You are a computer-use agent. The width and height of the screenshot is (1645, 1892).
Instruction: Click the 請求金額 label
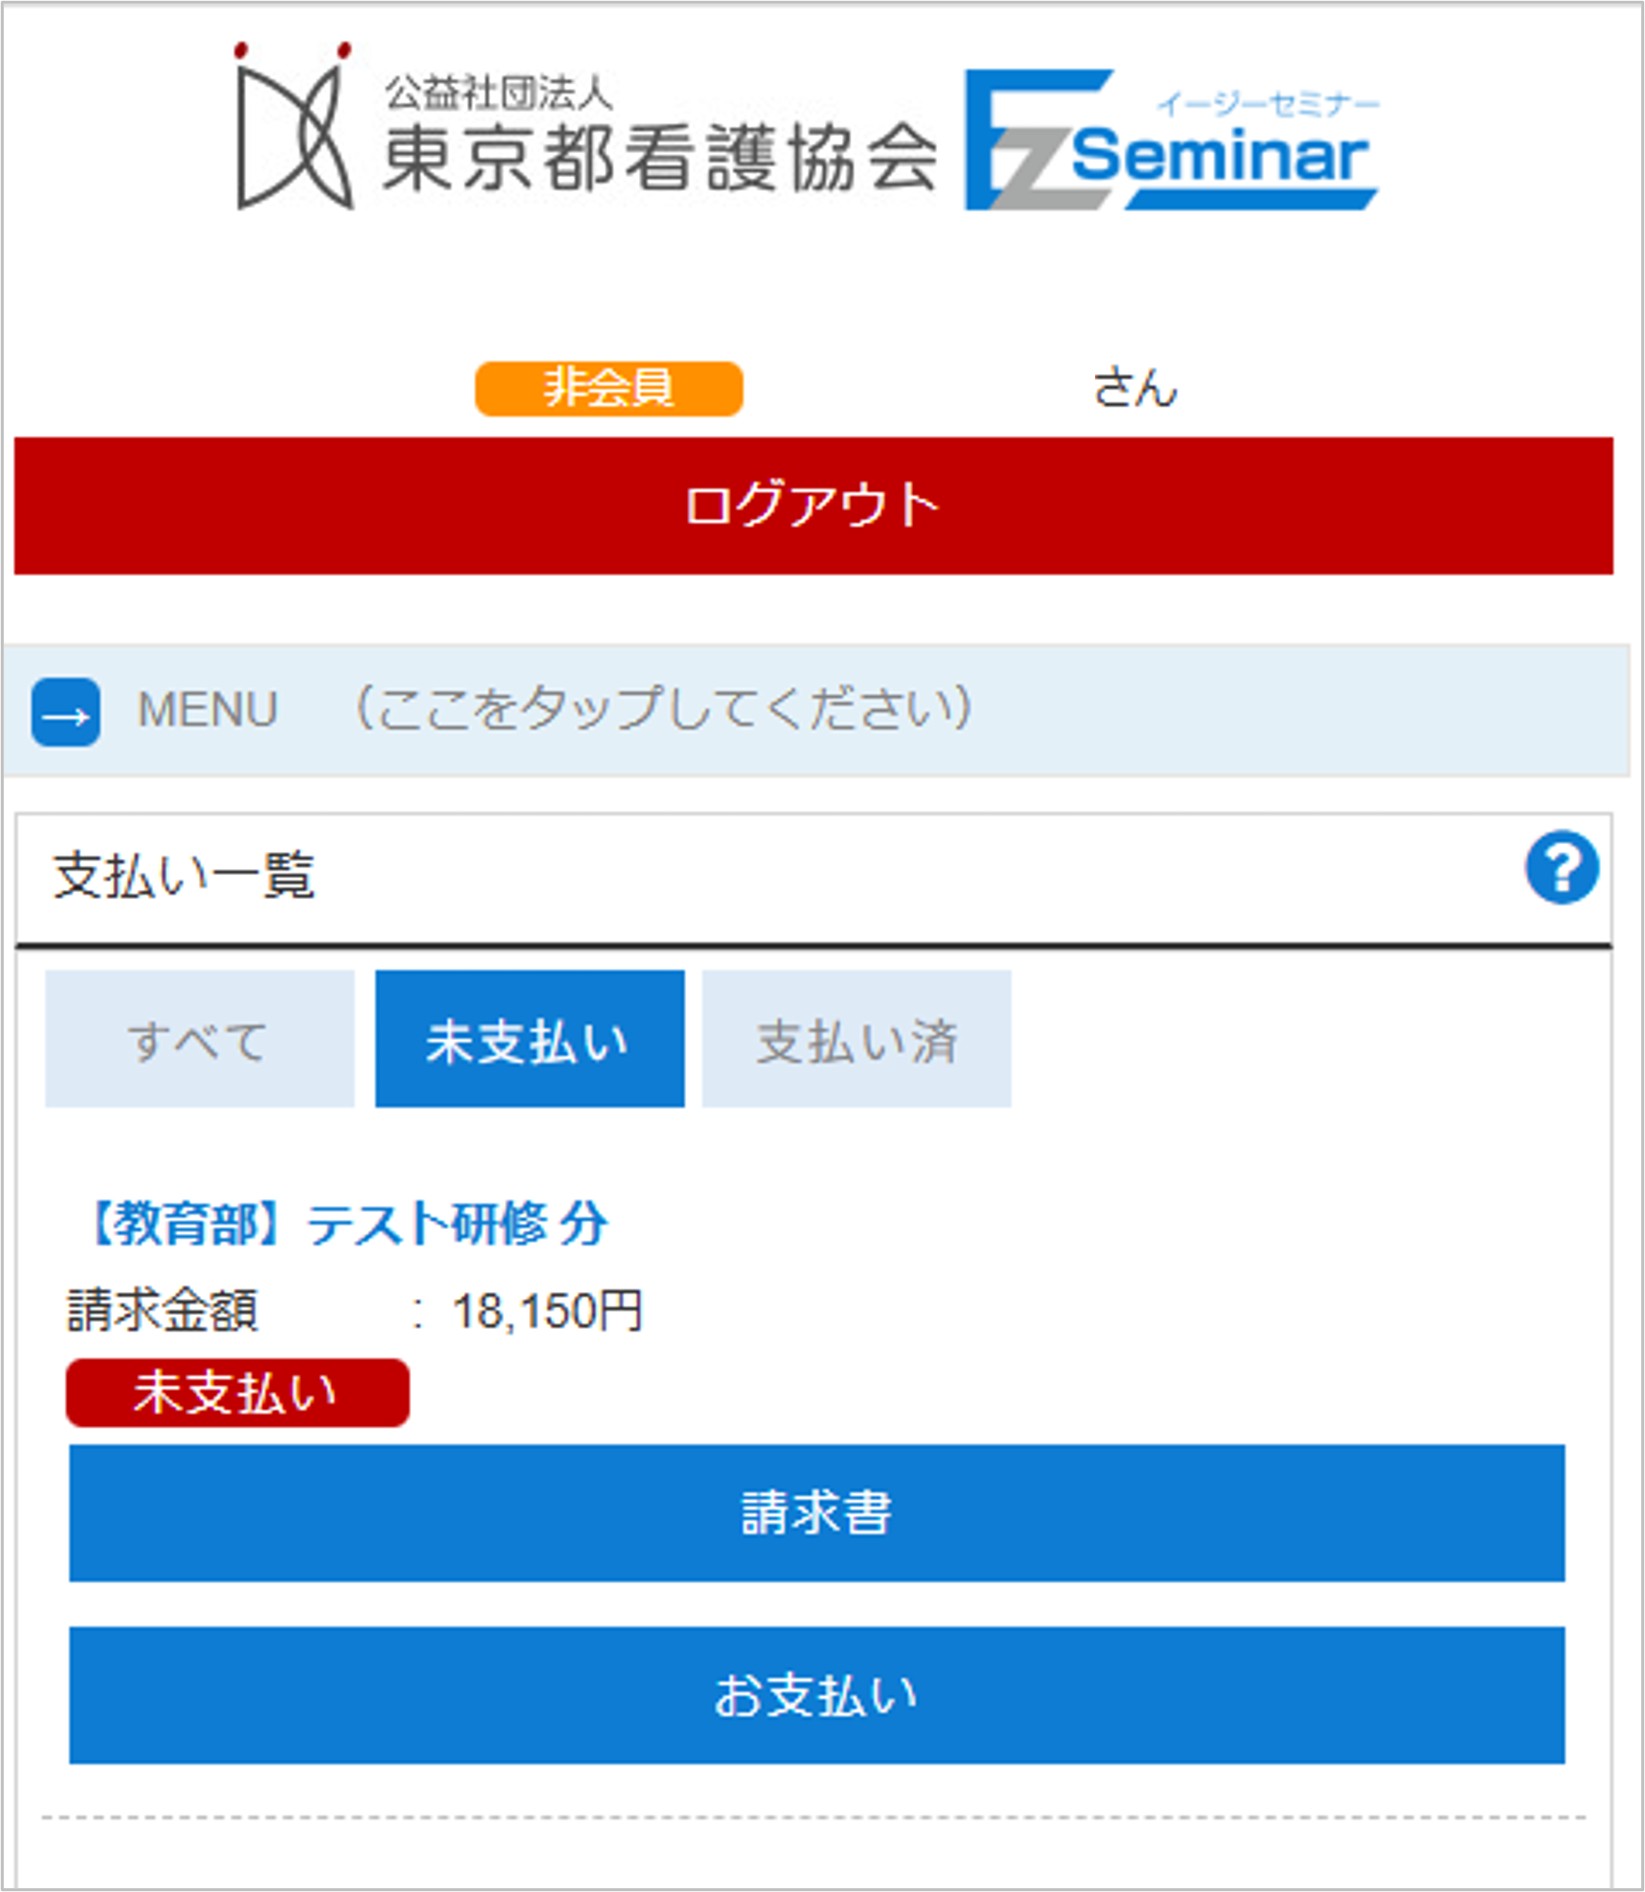[162, 1311]
